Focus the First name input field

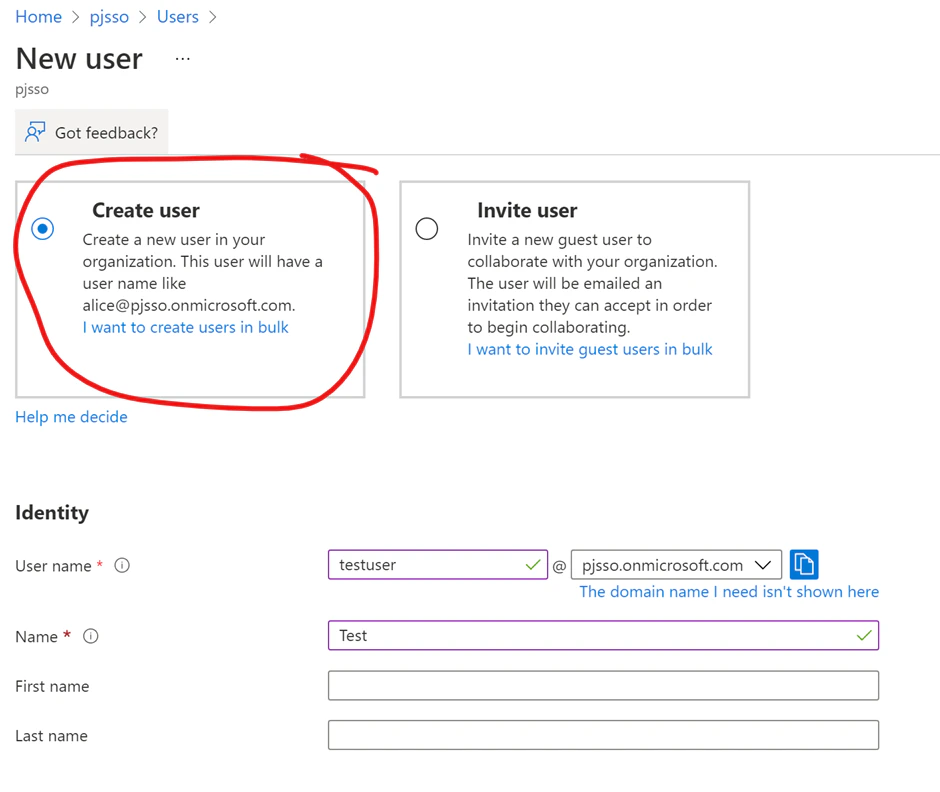[x=600, y=685]
